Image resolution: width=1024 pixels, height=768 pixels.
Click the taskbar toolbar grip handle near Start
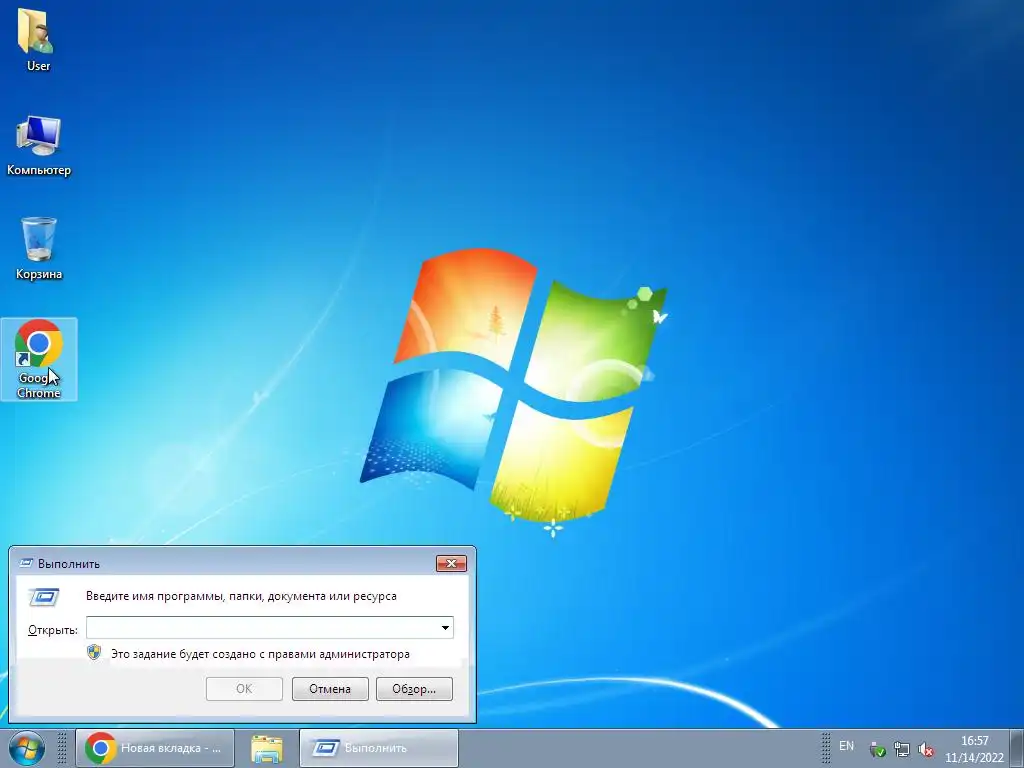[62, 748]
